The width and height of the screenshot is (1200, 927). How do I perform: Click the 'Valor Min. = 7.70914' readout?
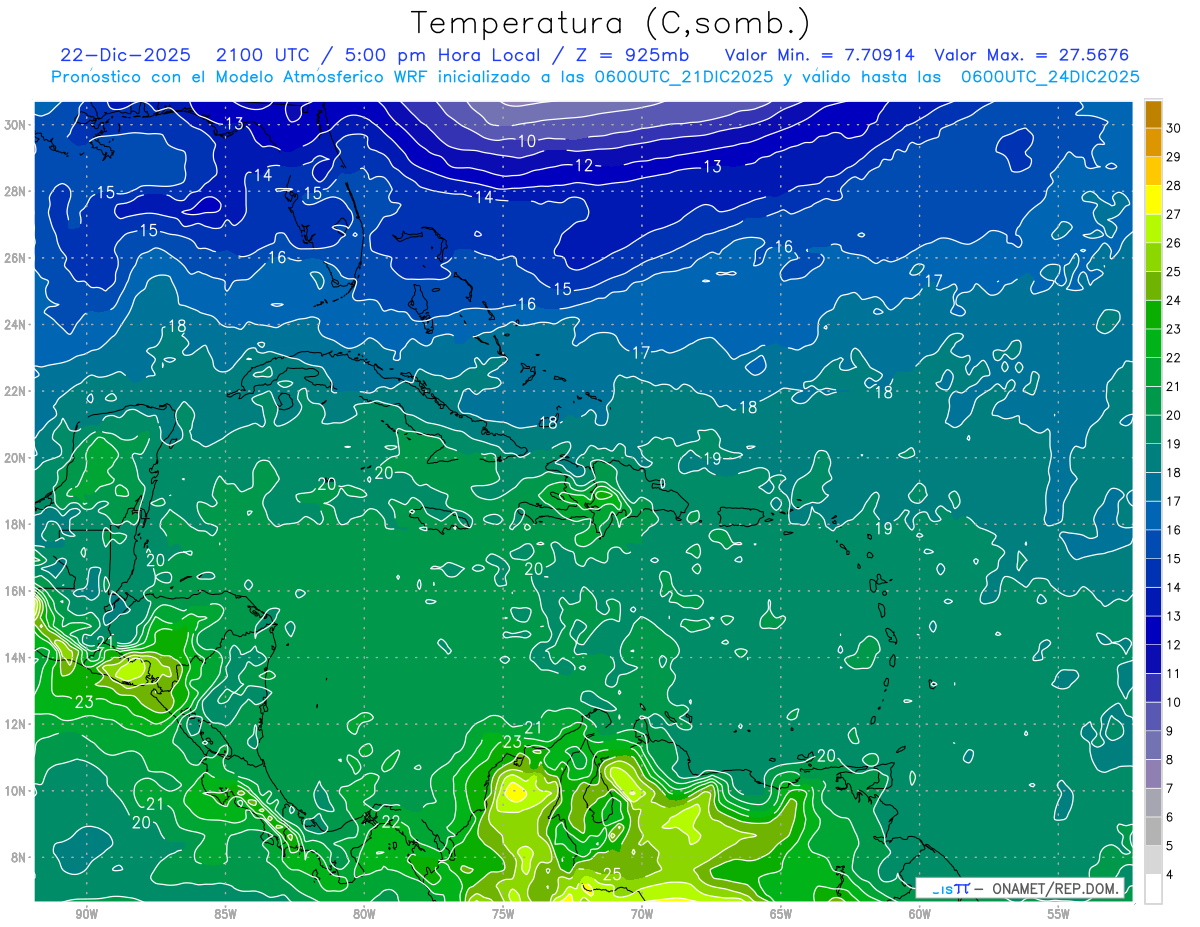click(820, 54)
